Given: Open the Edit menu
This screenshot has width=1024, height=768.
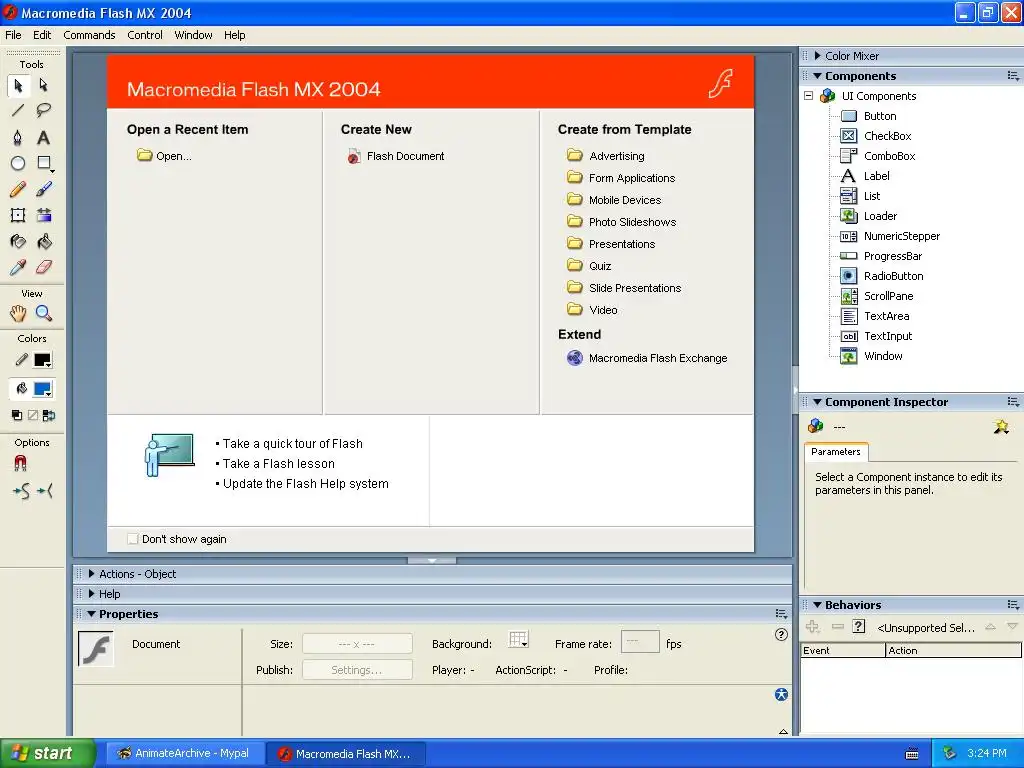Looking at the screenshot, I should click(42, 35).
